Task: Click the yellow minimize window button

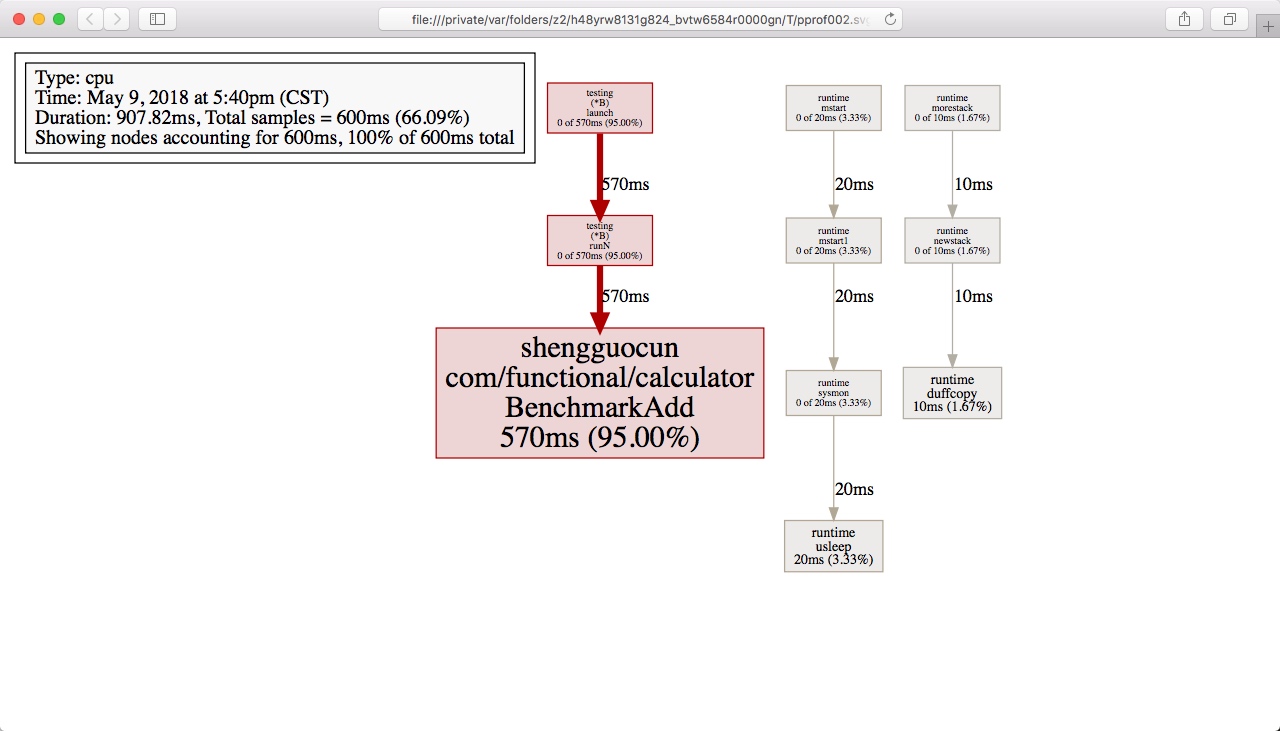Action: click(x=39, y=19)
